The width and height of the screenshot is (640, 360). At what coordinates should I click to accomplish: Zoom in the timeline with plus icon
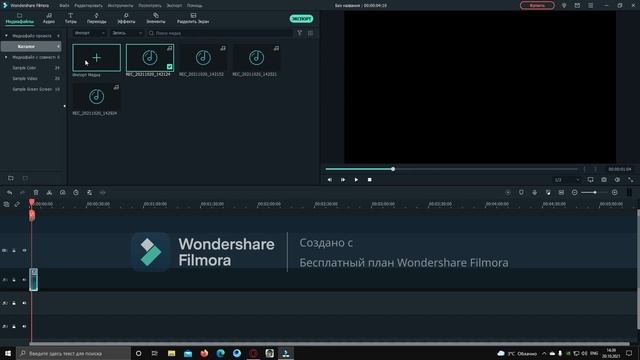coord(615,192)
